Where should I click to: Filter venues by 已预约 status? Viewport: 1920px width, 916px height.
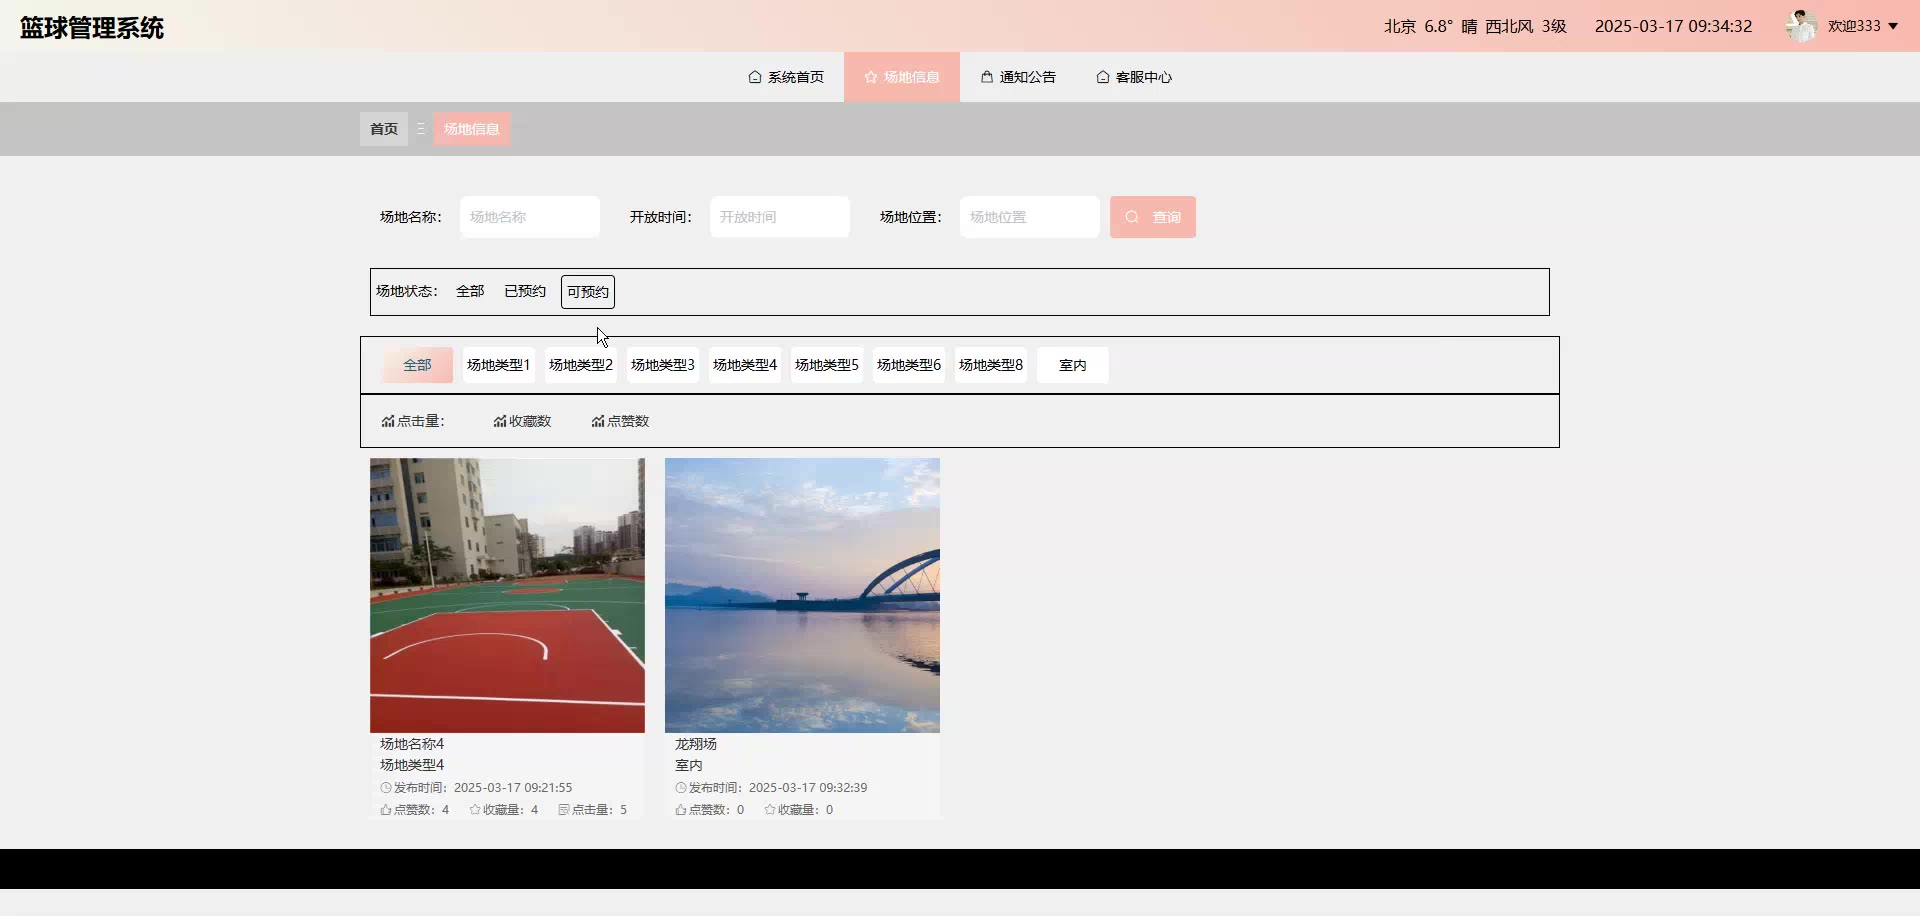click(525, 292)
